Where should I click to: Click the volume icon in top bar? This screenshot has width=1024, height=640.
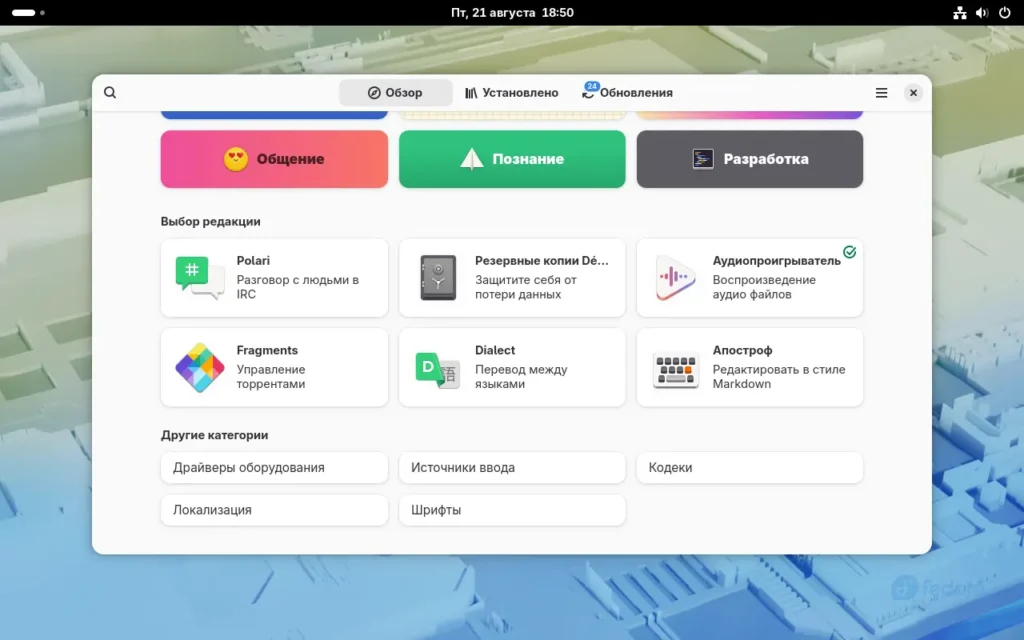pyautogui.click(x=982, y=12)
